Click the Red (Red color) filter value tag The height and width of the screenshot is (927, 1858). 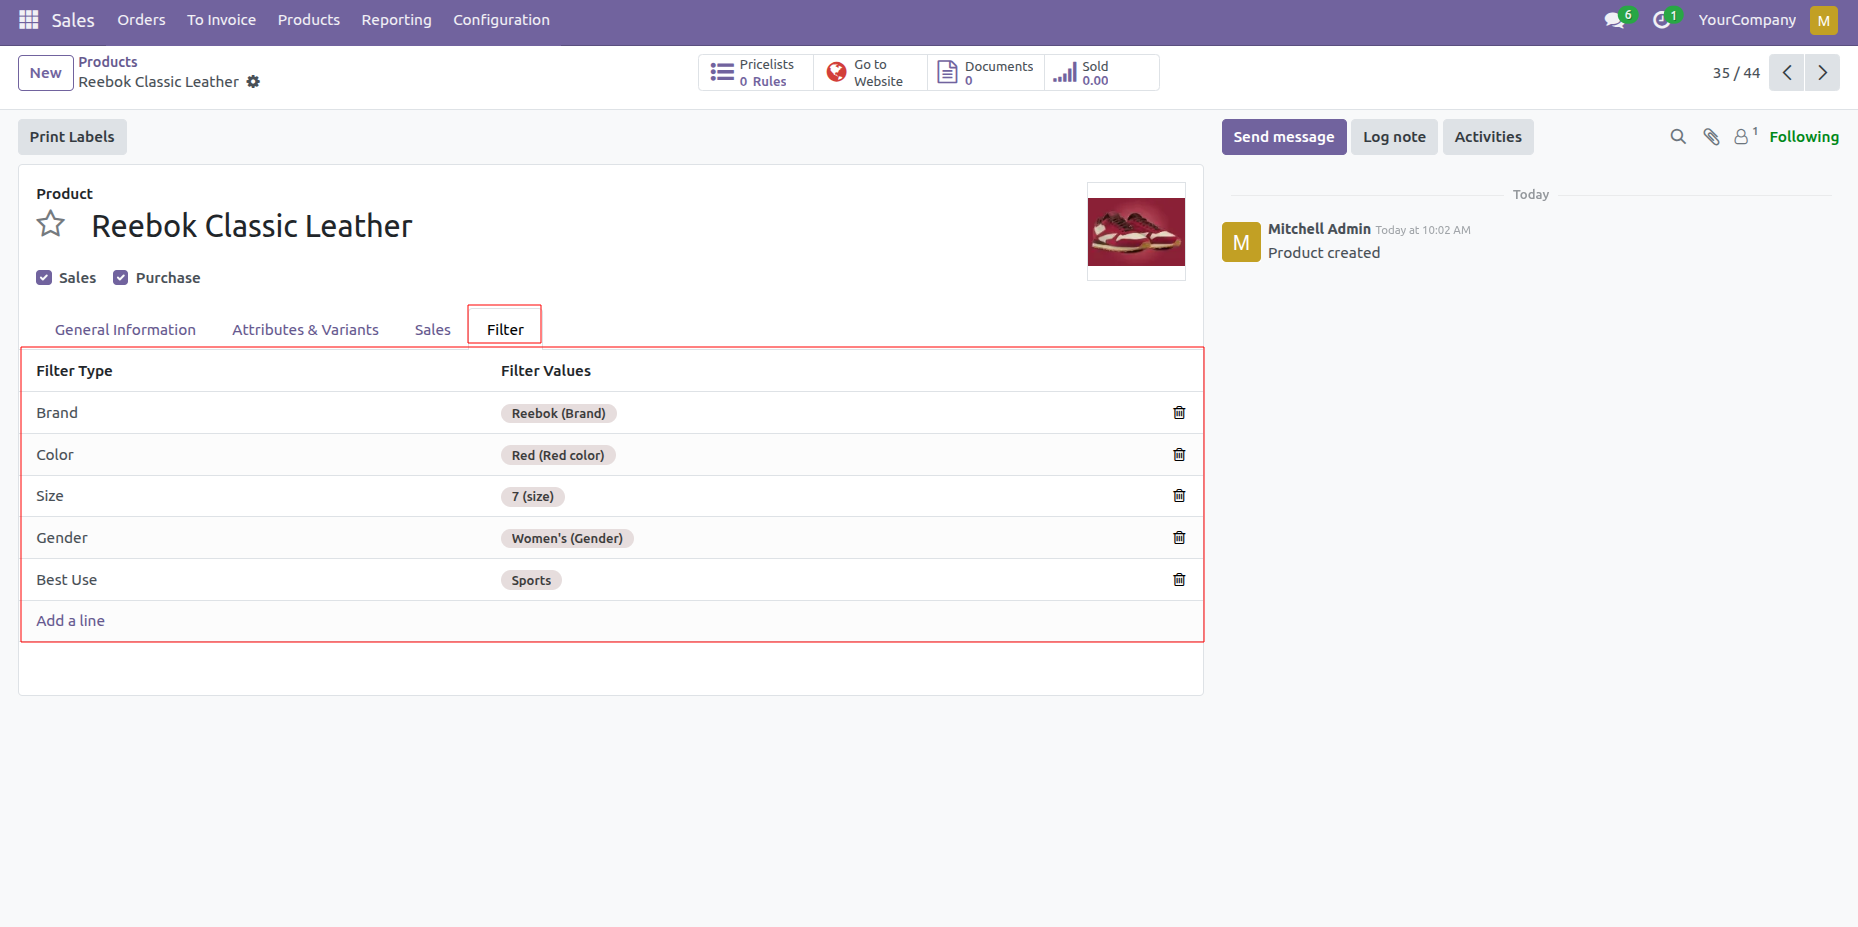[558, 455]
